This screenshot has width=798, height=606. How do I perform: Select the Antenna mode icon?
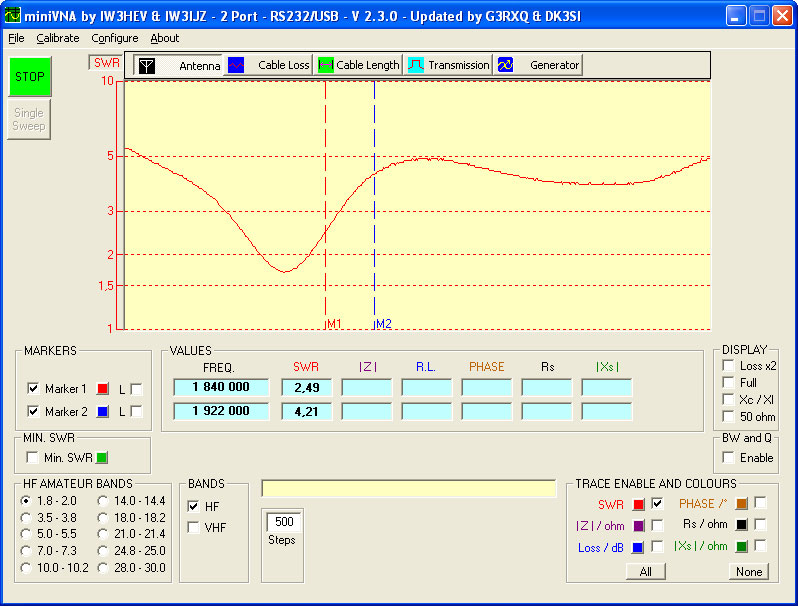147,65
